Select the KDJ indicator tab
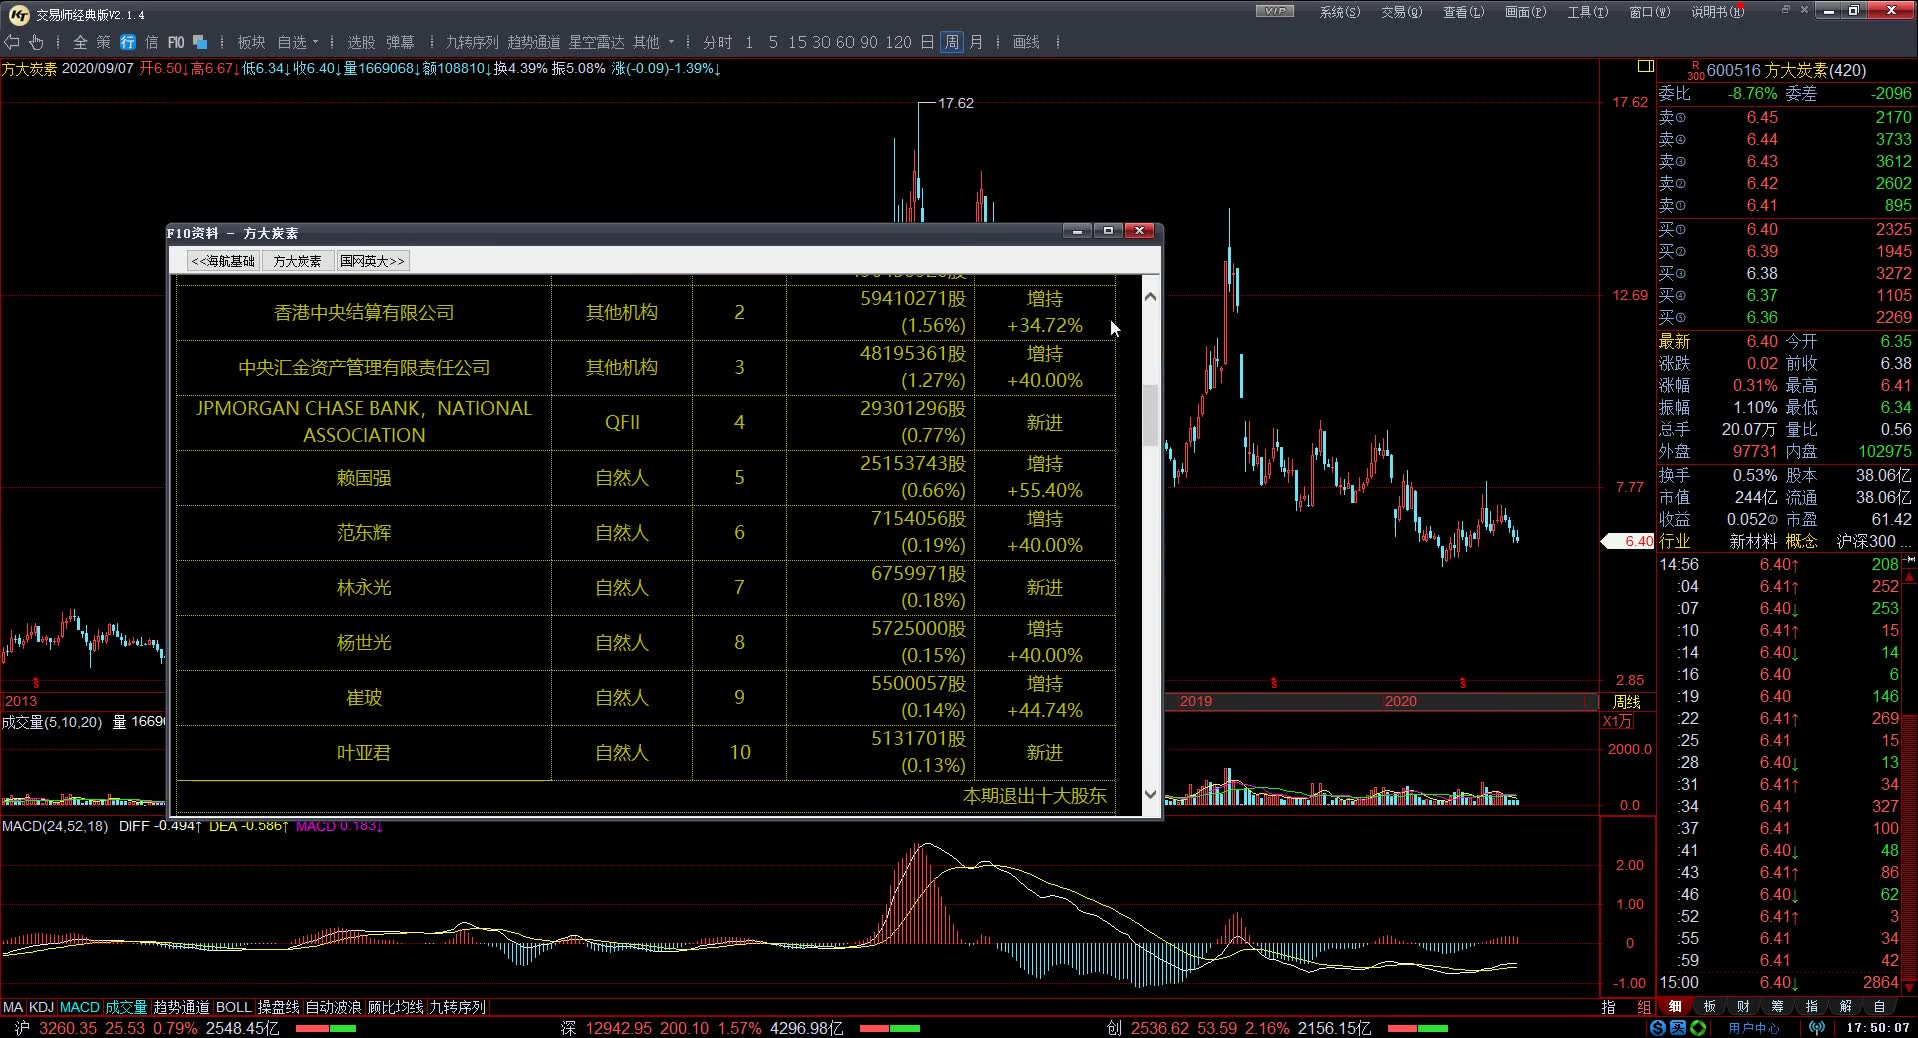Image resolution: width=1918 pixels, height=1038 pixels. pos(42,1007)
